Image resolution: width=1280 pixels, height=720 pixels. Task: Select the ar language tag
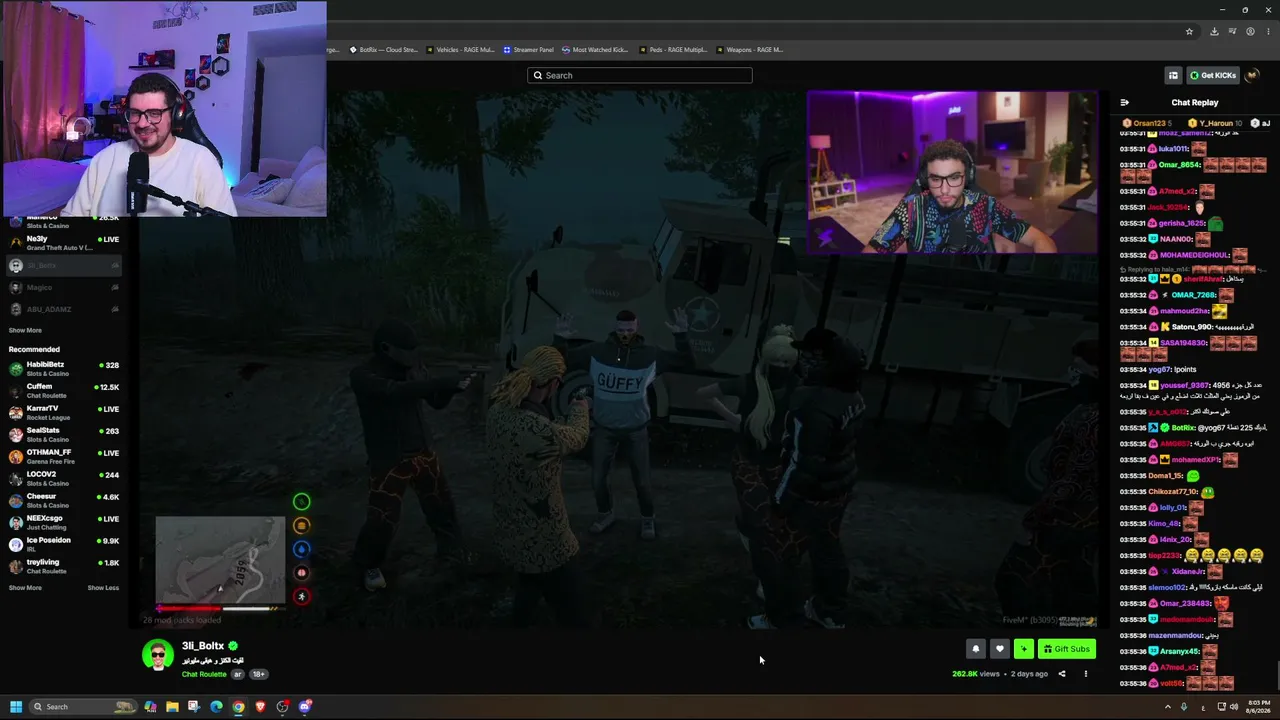click(x=238, y=674)
